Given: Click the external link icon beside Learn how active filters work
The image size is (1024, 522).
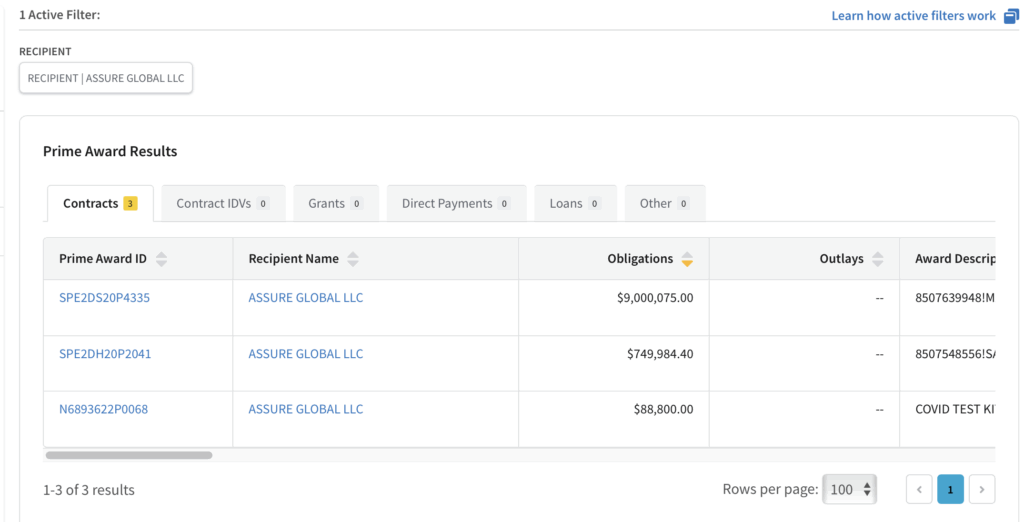Looking at the screenshot, I should (x=1011, y=16).
